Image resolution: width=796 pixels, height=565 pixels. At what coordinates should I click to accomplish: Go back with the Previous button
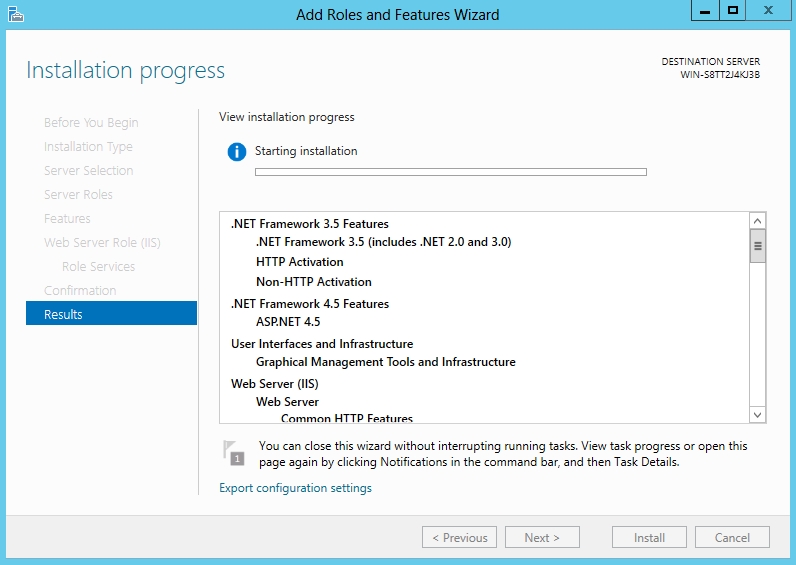tap(459, 537)
